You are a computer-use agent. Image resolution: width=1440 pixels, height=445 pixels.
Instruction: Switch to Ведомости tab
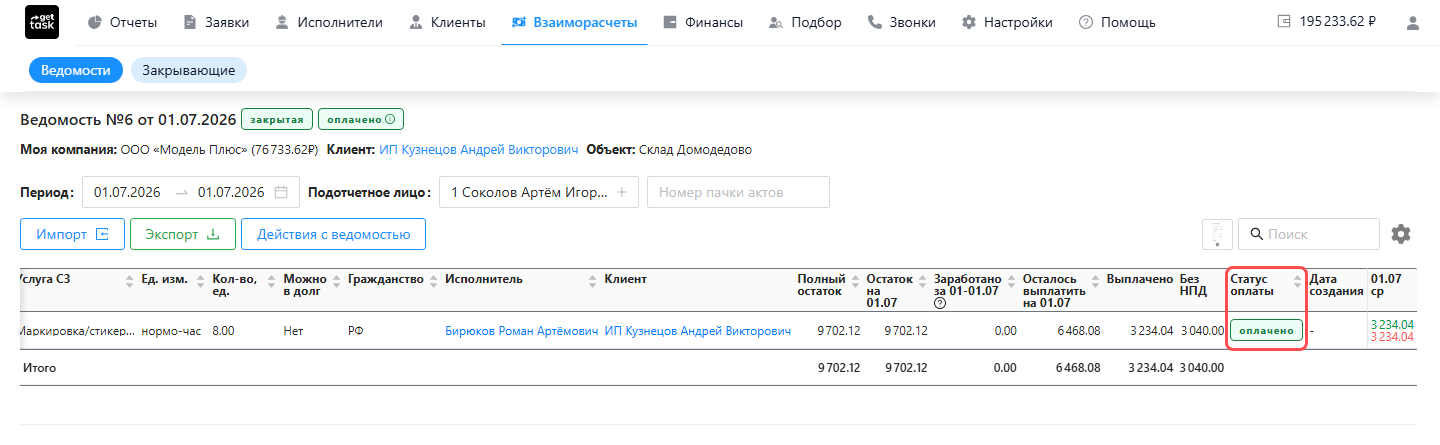[x=76, y=70]
